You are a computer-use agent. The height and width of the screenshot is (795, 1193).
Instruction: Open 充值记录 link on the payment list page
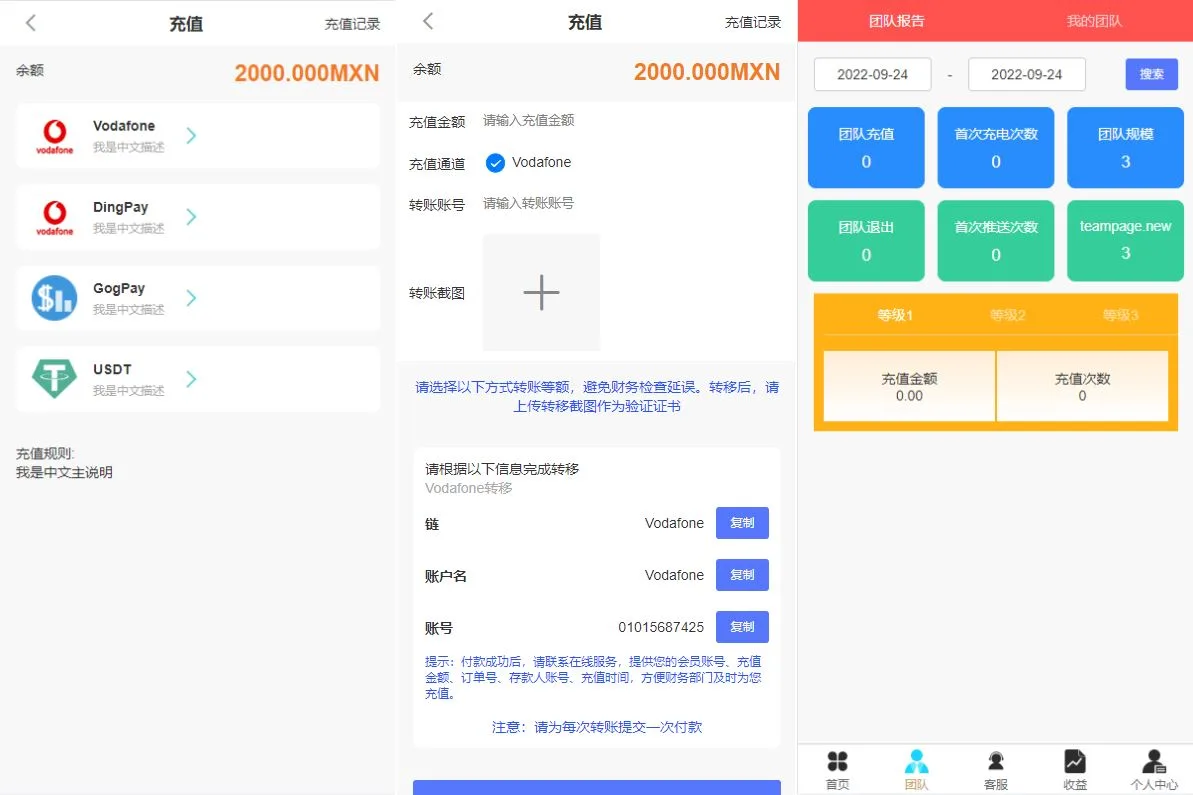352,24
